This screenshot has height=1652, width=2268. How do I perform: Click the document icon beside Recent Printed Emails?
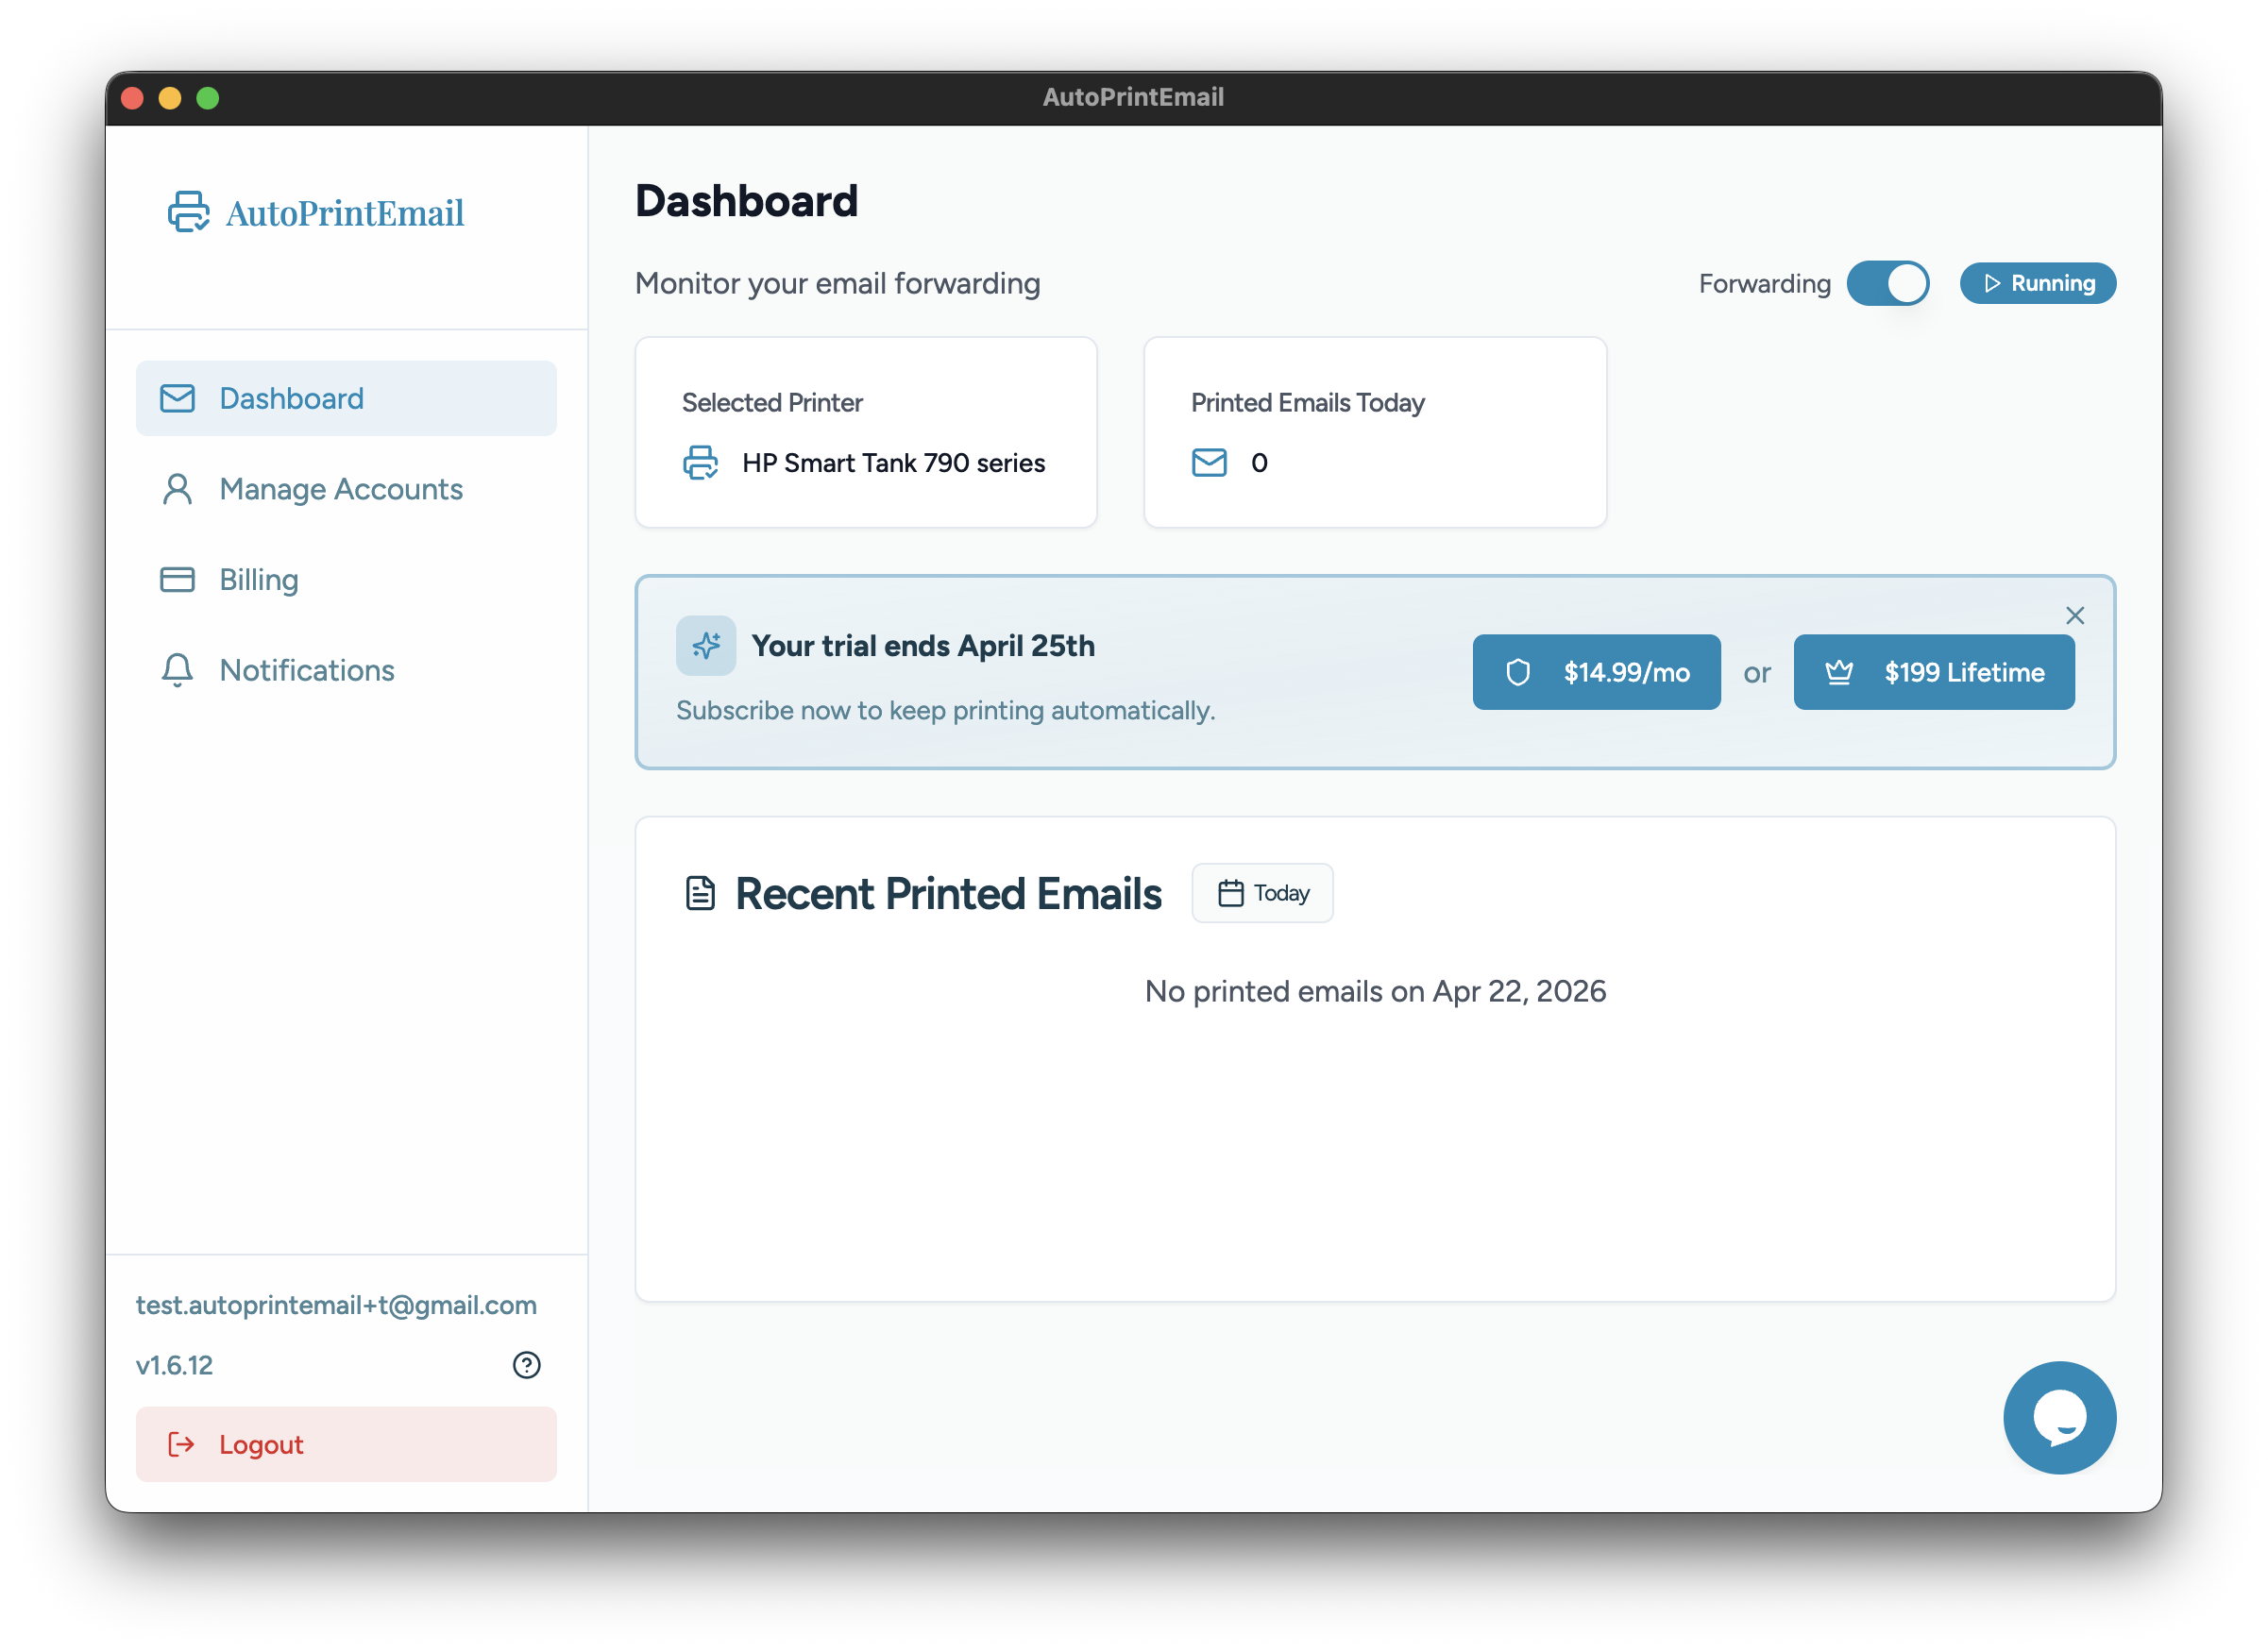(700, 893)
